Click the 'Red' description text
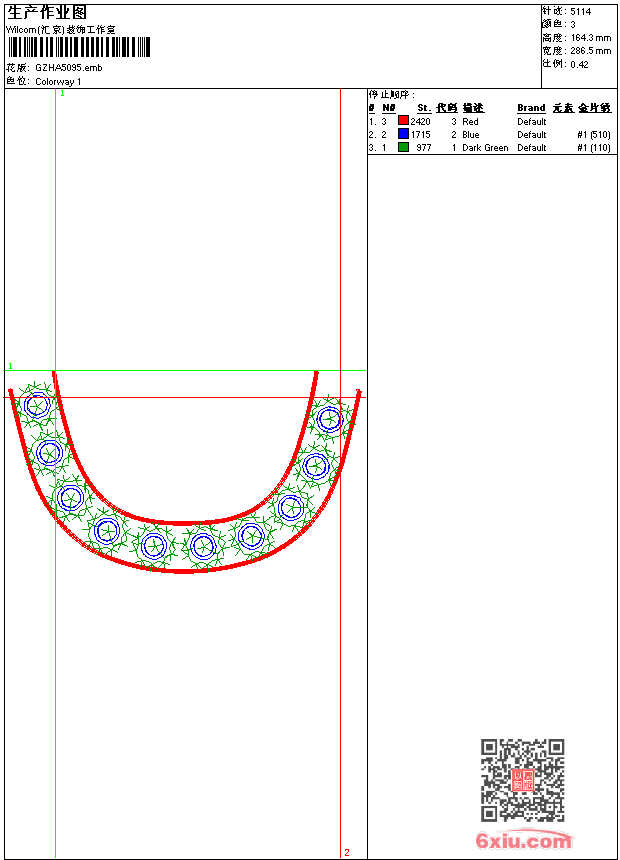The height and width of the screenshot is (860, 620). pyautogui.click(x=470, y=122)
